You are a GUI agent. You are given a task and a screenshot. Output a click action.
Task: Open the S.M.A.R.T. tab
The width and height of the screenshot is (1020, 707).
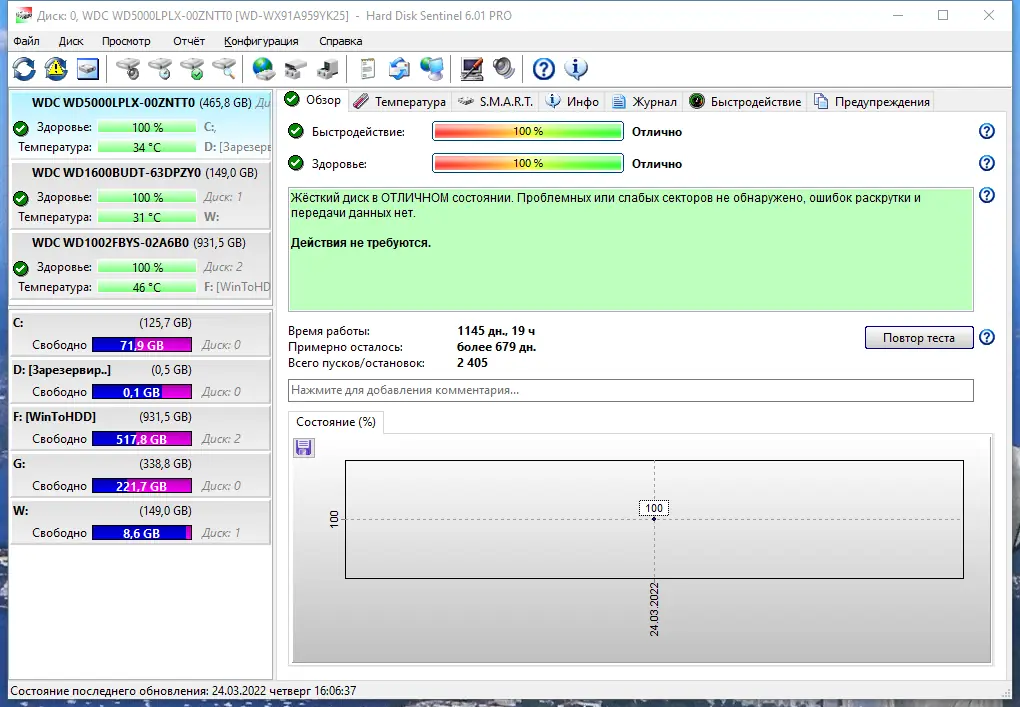495,102
